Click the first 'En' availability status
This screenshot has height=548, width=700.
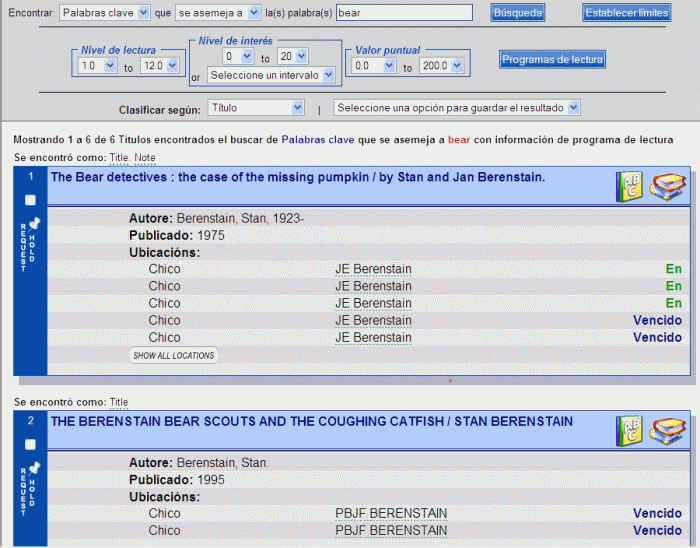pos(674,269)
